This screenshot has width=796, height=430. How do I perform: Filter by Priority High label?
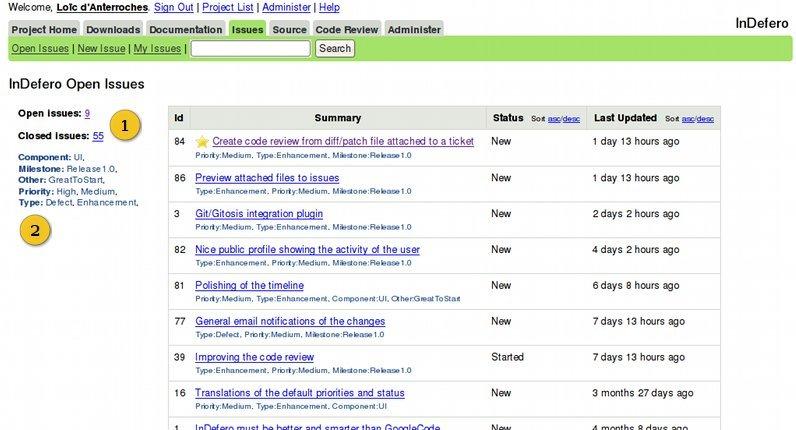pyautogui.click(x=67, y=191)
